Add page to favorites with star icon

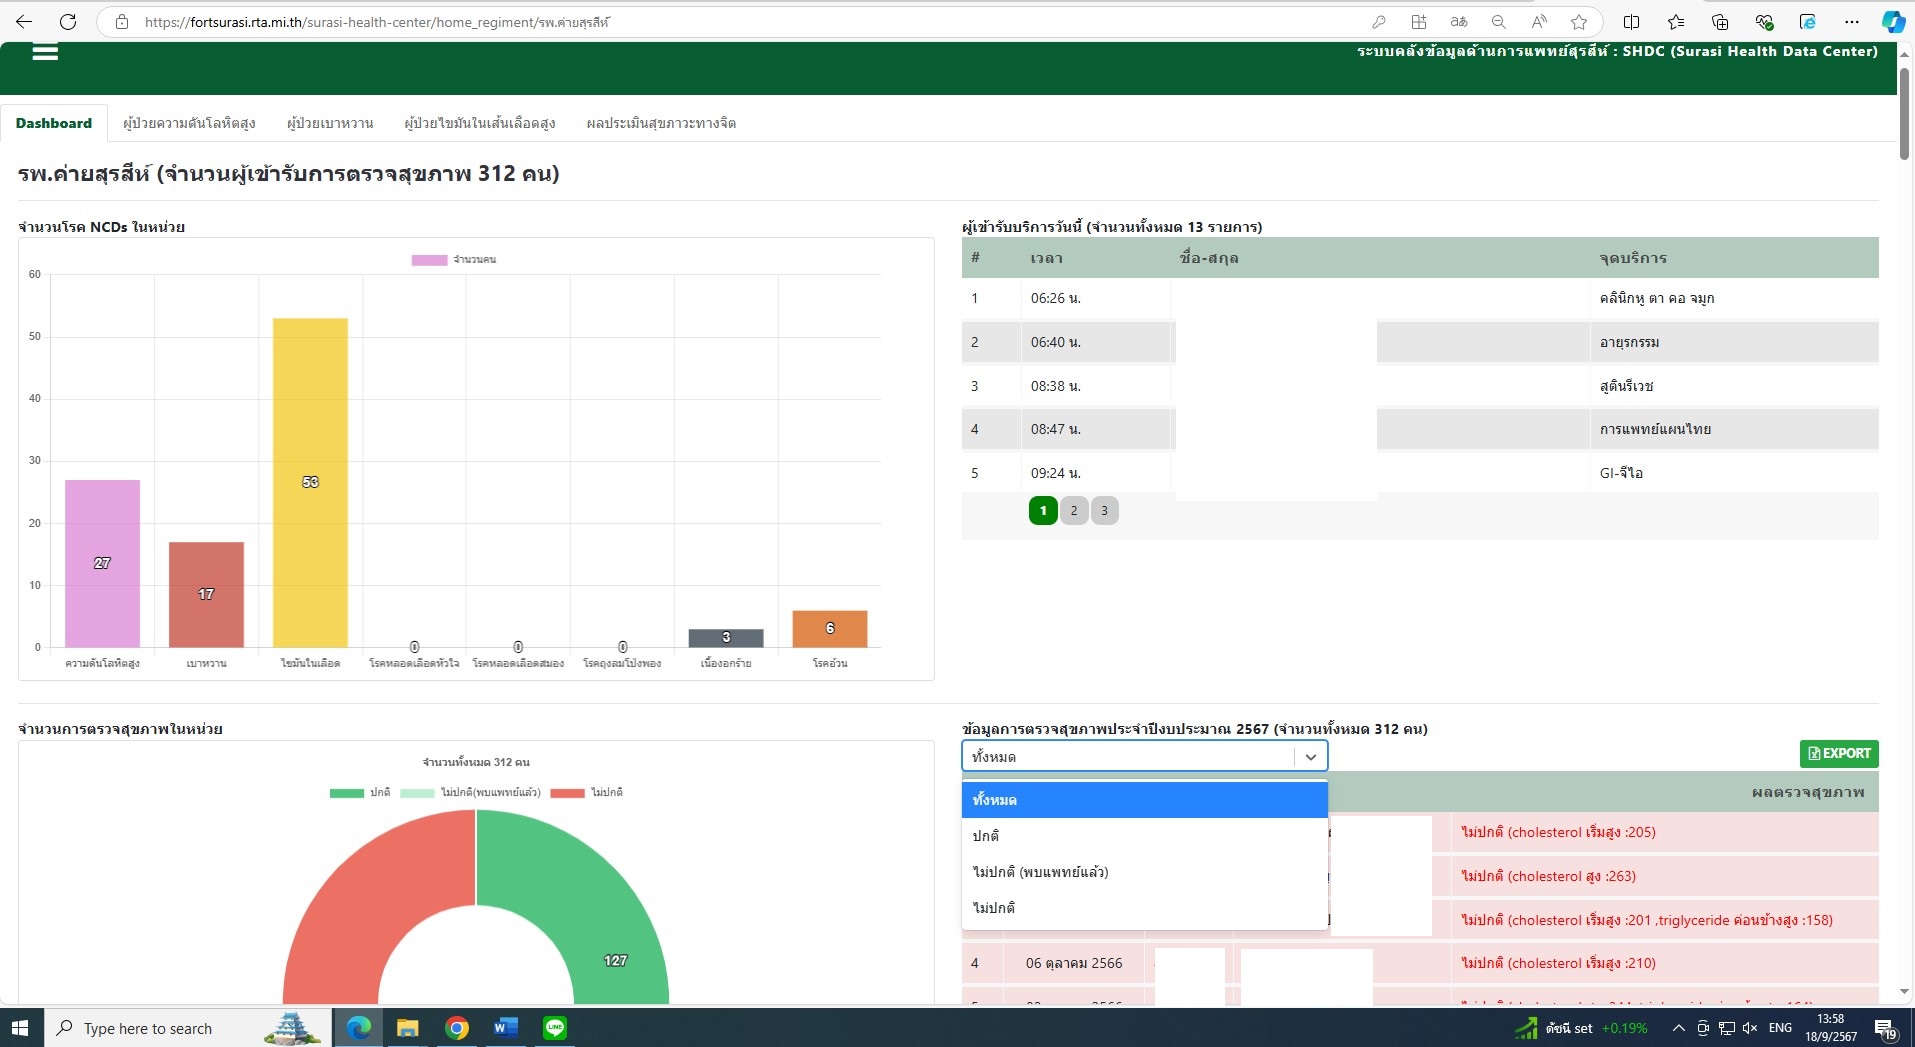(1578, 22)
